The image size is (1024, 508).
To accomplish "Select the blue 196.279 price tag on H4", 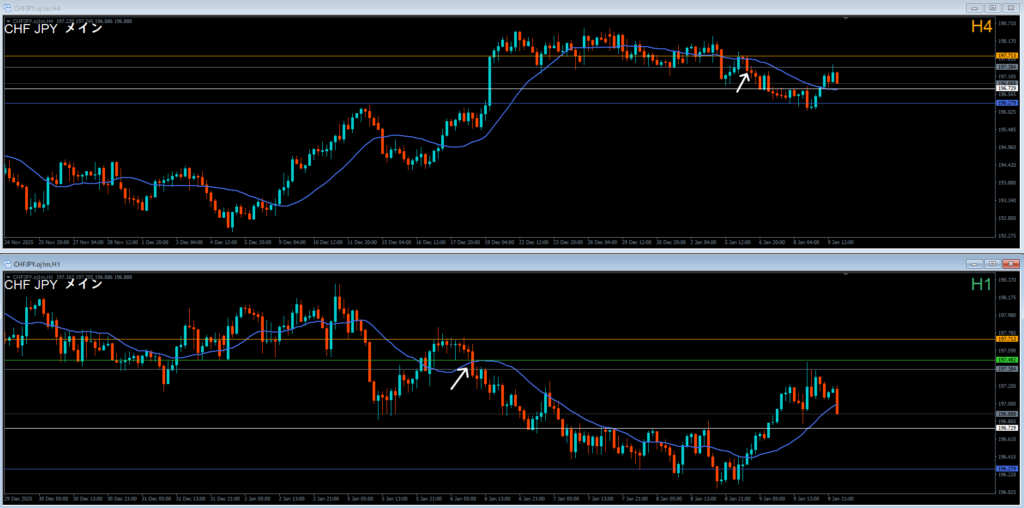I will (1007, 103).
